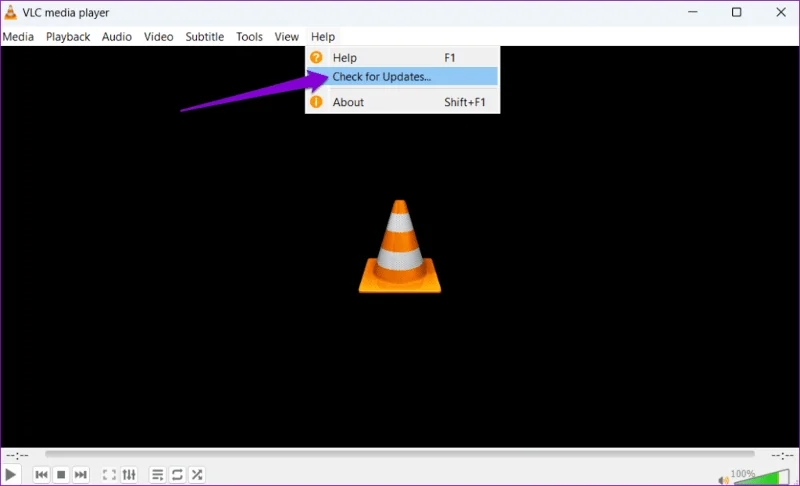Open the Subtitle menu
Viewport: 800px width, 486px height.
coord(205,37)
